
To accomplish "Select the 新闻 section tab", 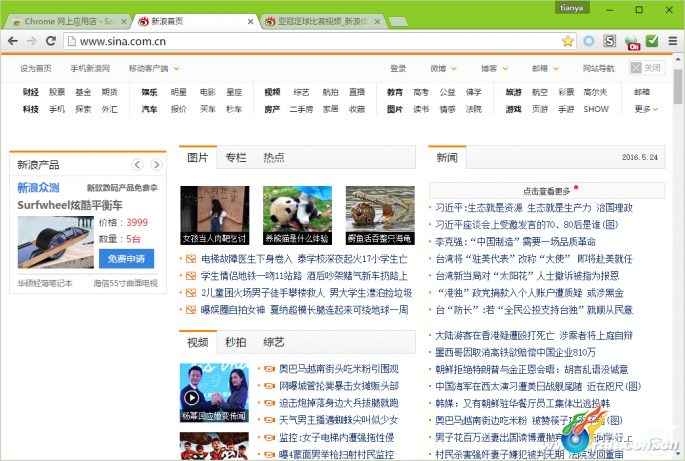I will 447,157.
